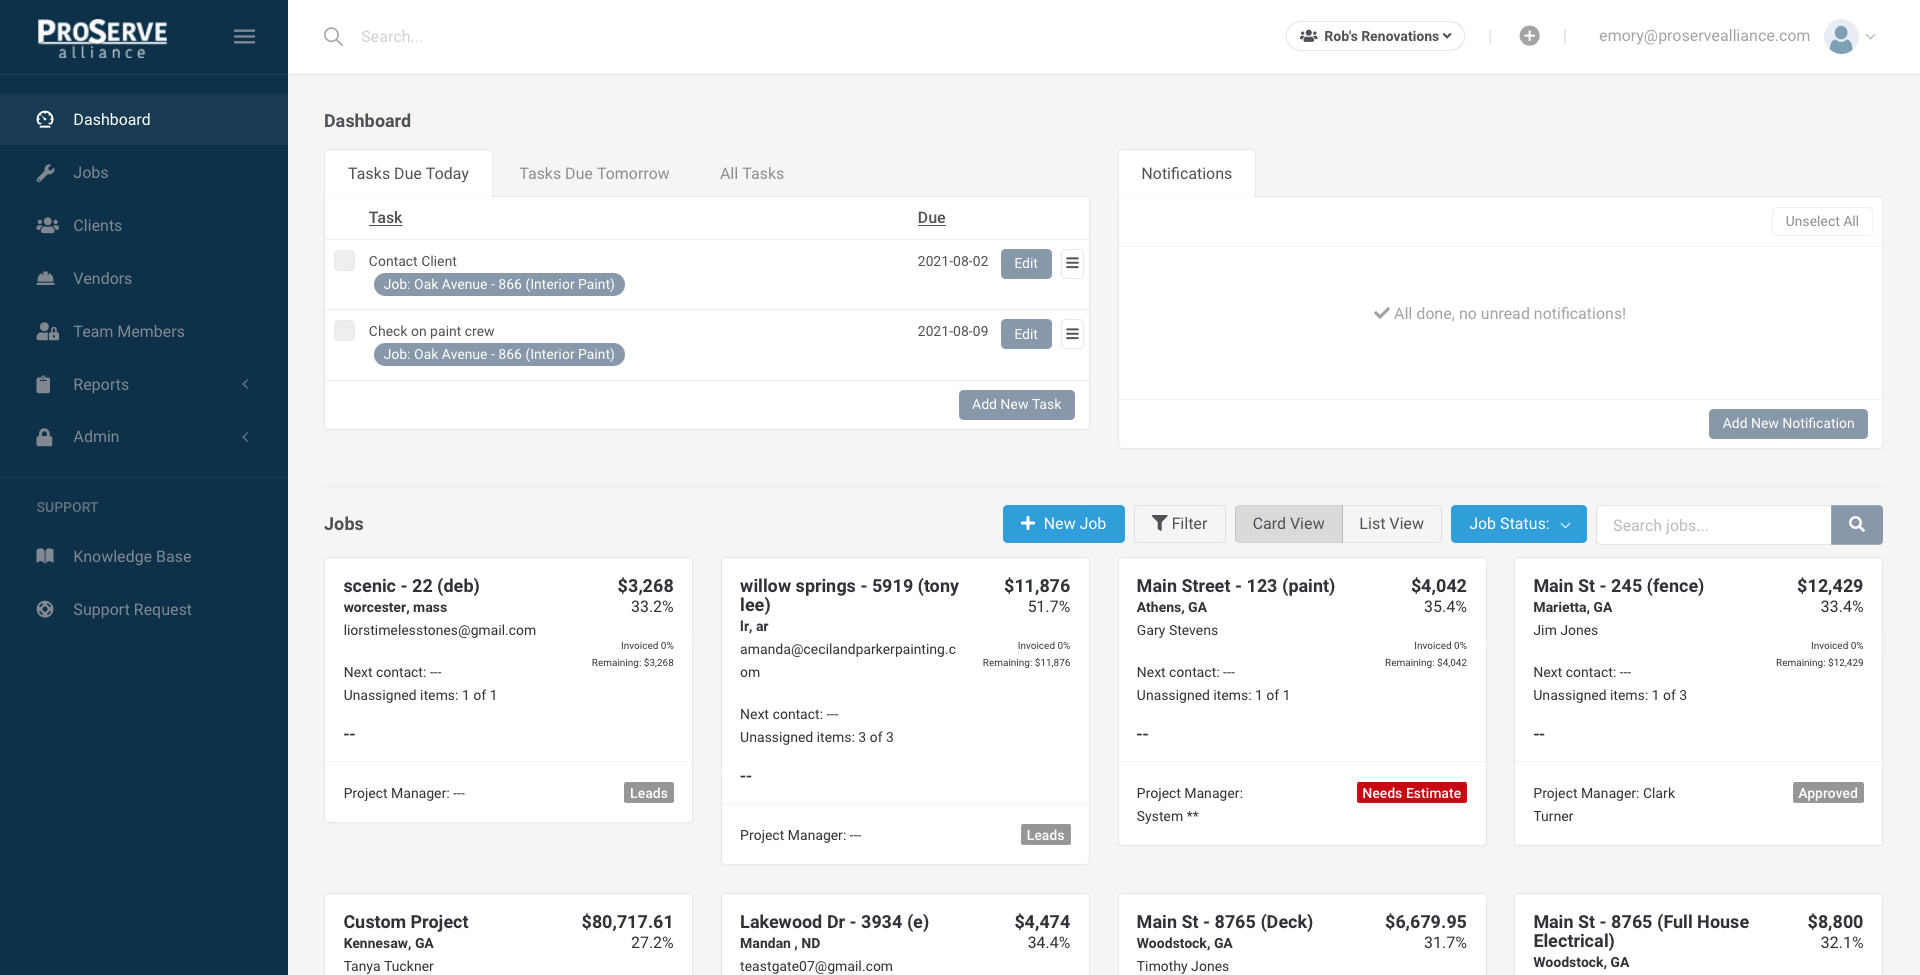1920x975 pixels.
Task: Open the Rob's Renovations account dropdown
Action: pos(1375,35)
